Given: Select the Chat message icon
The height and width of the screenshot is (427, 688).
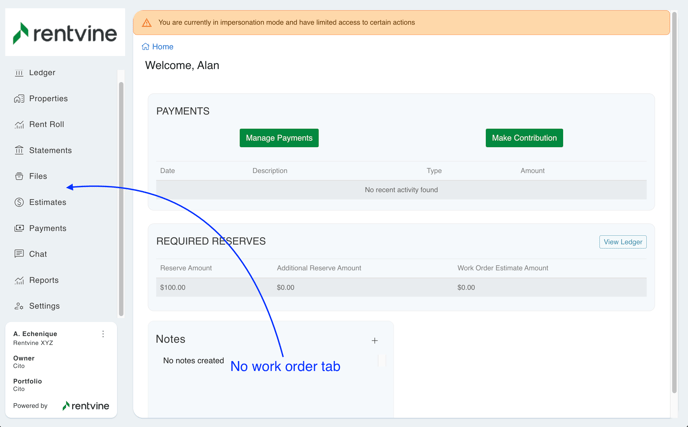Looking at the screenshot, I should click(x=19, y=255).
